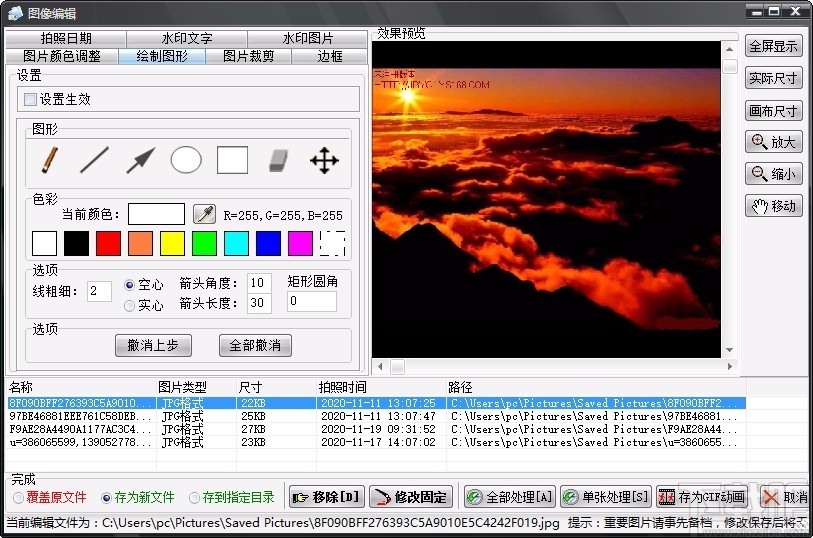Switch to 图片裁剪 tab
Screen dimensions: 813x538
(x=248, y=56)
